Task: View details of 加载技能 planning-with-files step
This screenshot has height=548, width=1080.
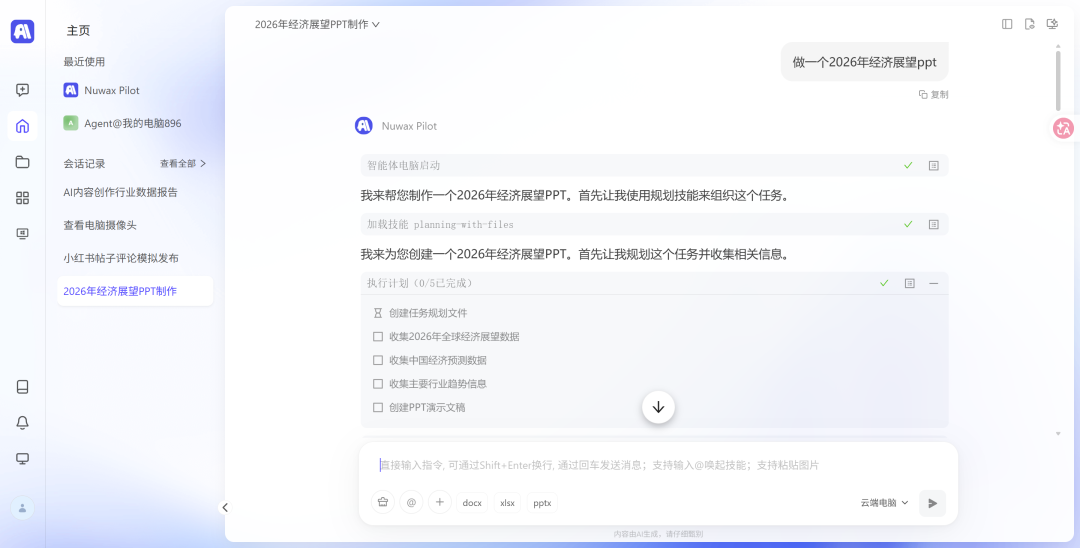Action: click(934, 224)
